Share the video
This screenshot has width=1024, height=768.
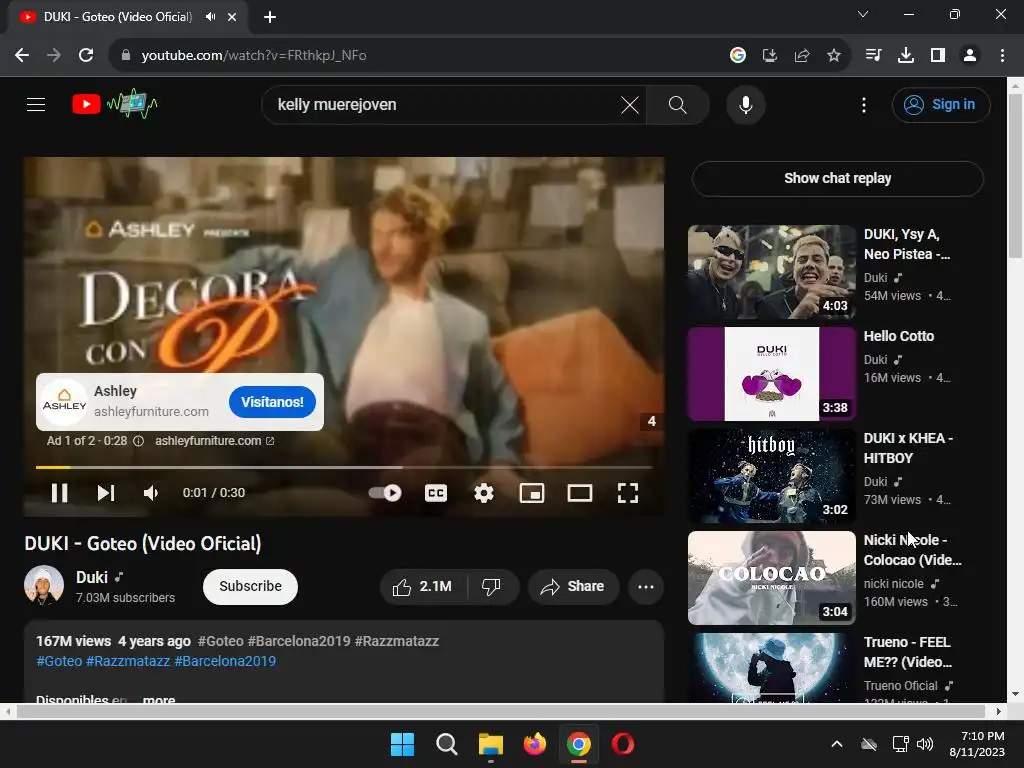pos(572,586)
